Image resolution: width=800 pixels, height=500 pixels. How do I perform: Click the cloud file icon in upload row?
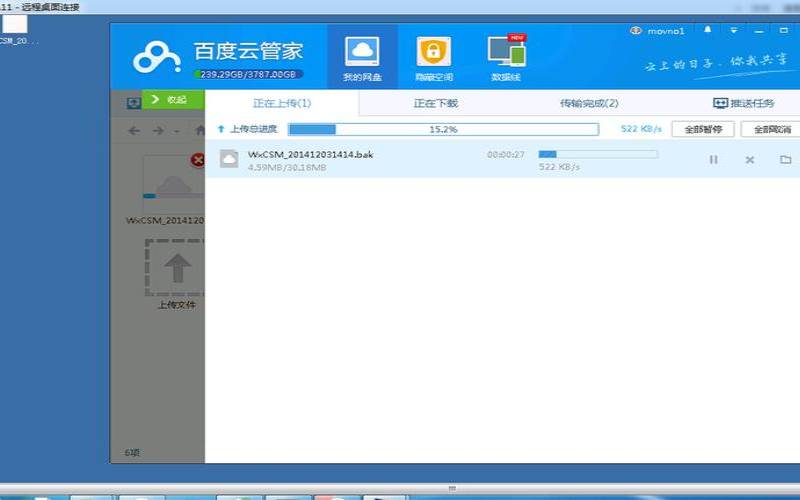pos(229,159)
